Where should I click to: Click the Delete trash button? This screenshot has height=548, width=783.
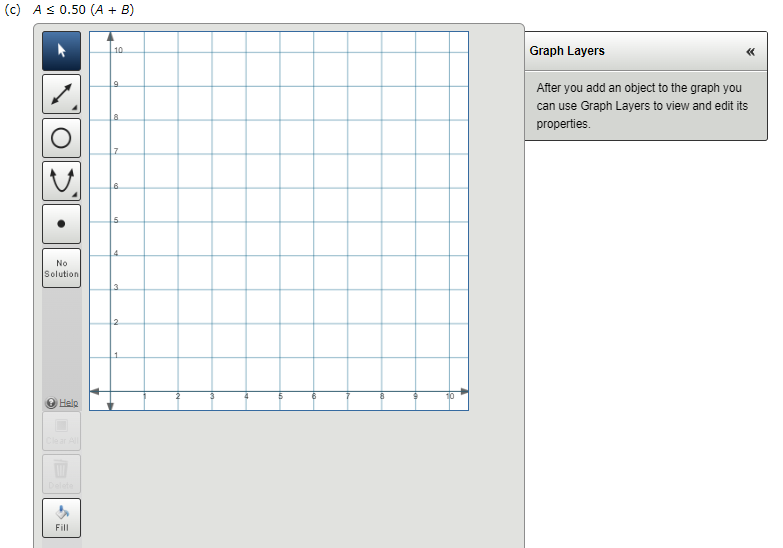click(x=61, y=474)
